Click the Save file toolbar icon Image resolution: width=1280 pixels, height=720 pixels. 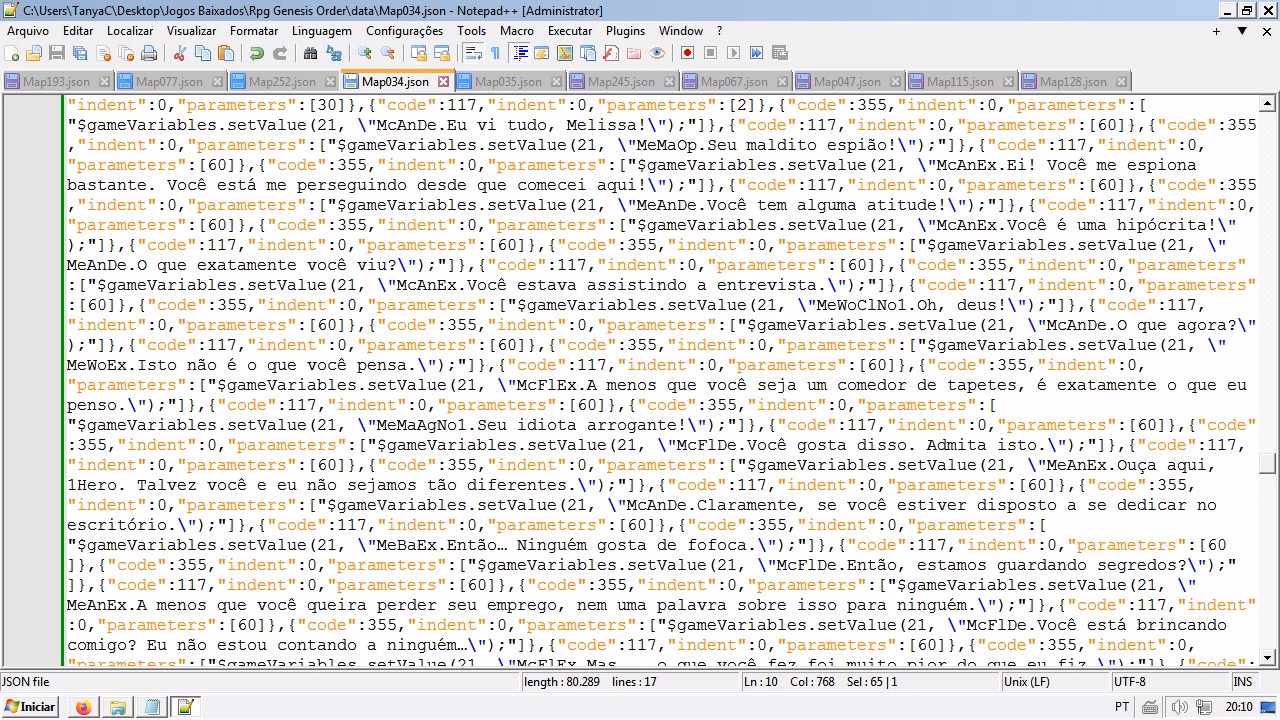pyautogui.click(x=57, y=53)
